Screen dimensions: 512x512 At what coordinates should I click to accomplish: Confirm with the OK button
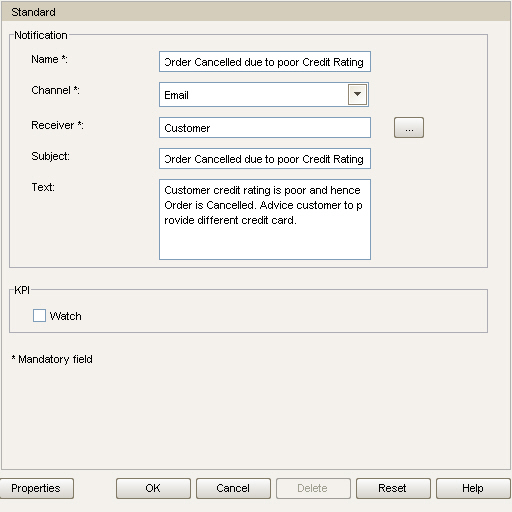pos(153,488)
